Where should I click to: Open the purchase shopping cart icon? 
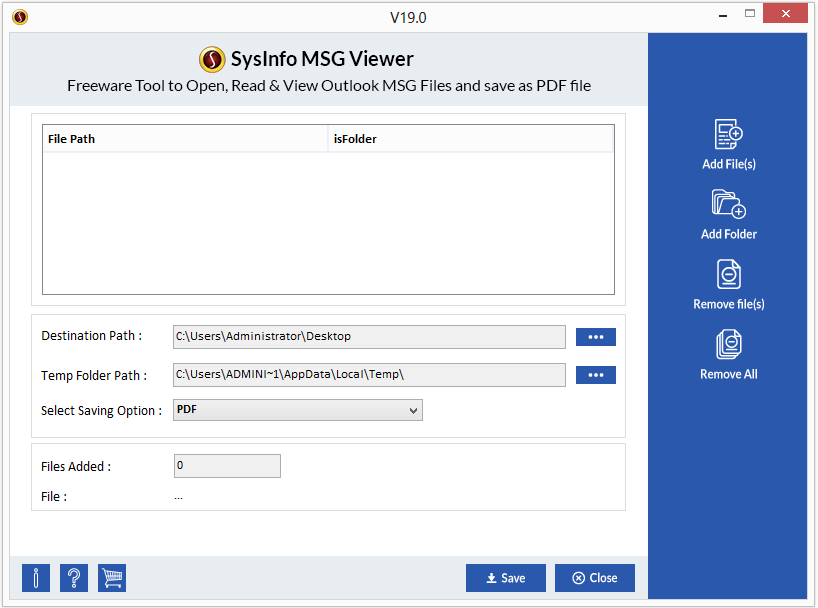(111, 578)
